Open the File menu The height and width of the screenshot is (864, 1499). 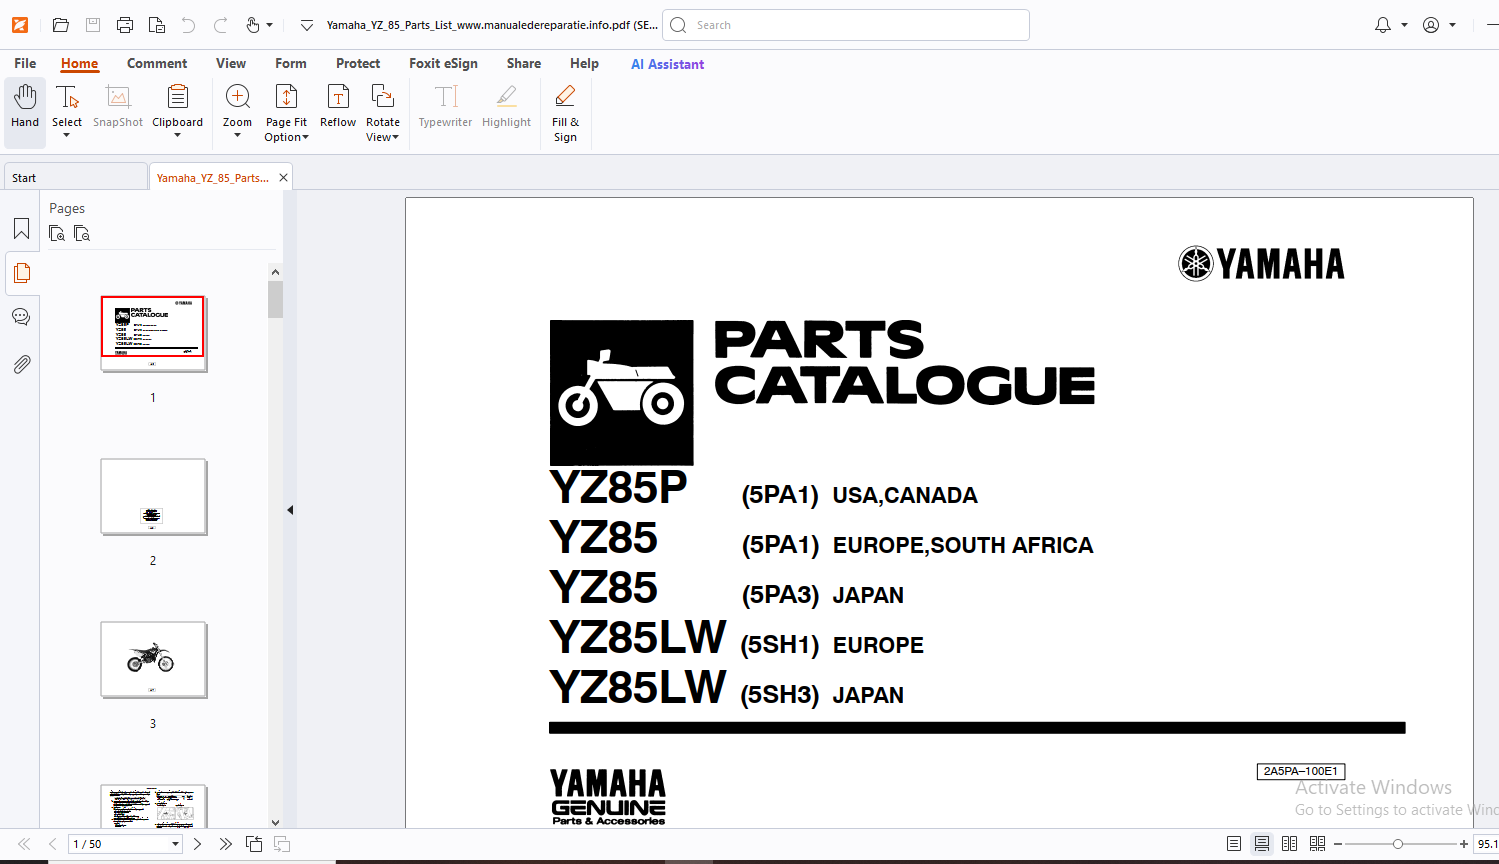pyautogui.click(x=25, y=63)
